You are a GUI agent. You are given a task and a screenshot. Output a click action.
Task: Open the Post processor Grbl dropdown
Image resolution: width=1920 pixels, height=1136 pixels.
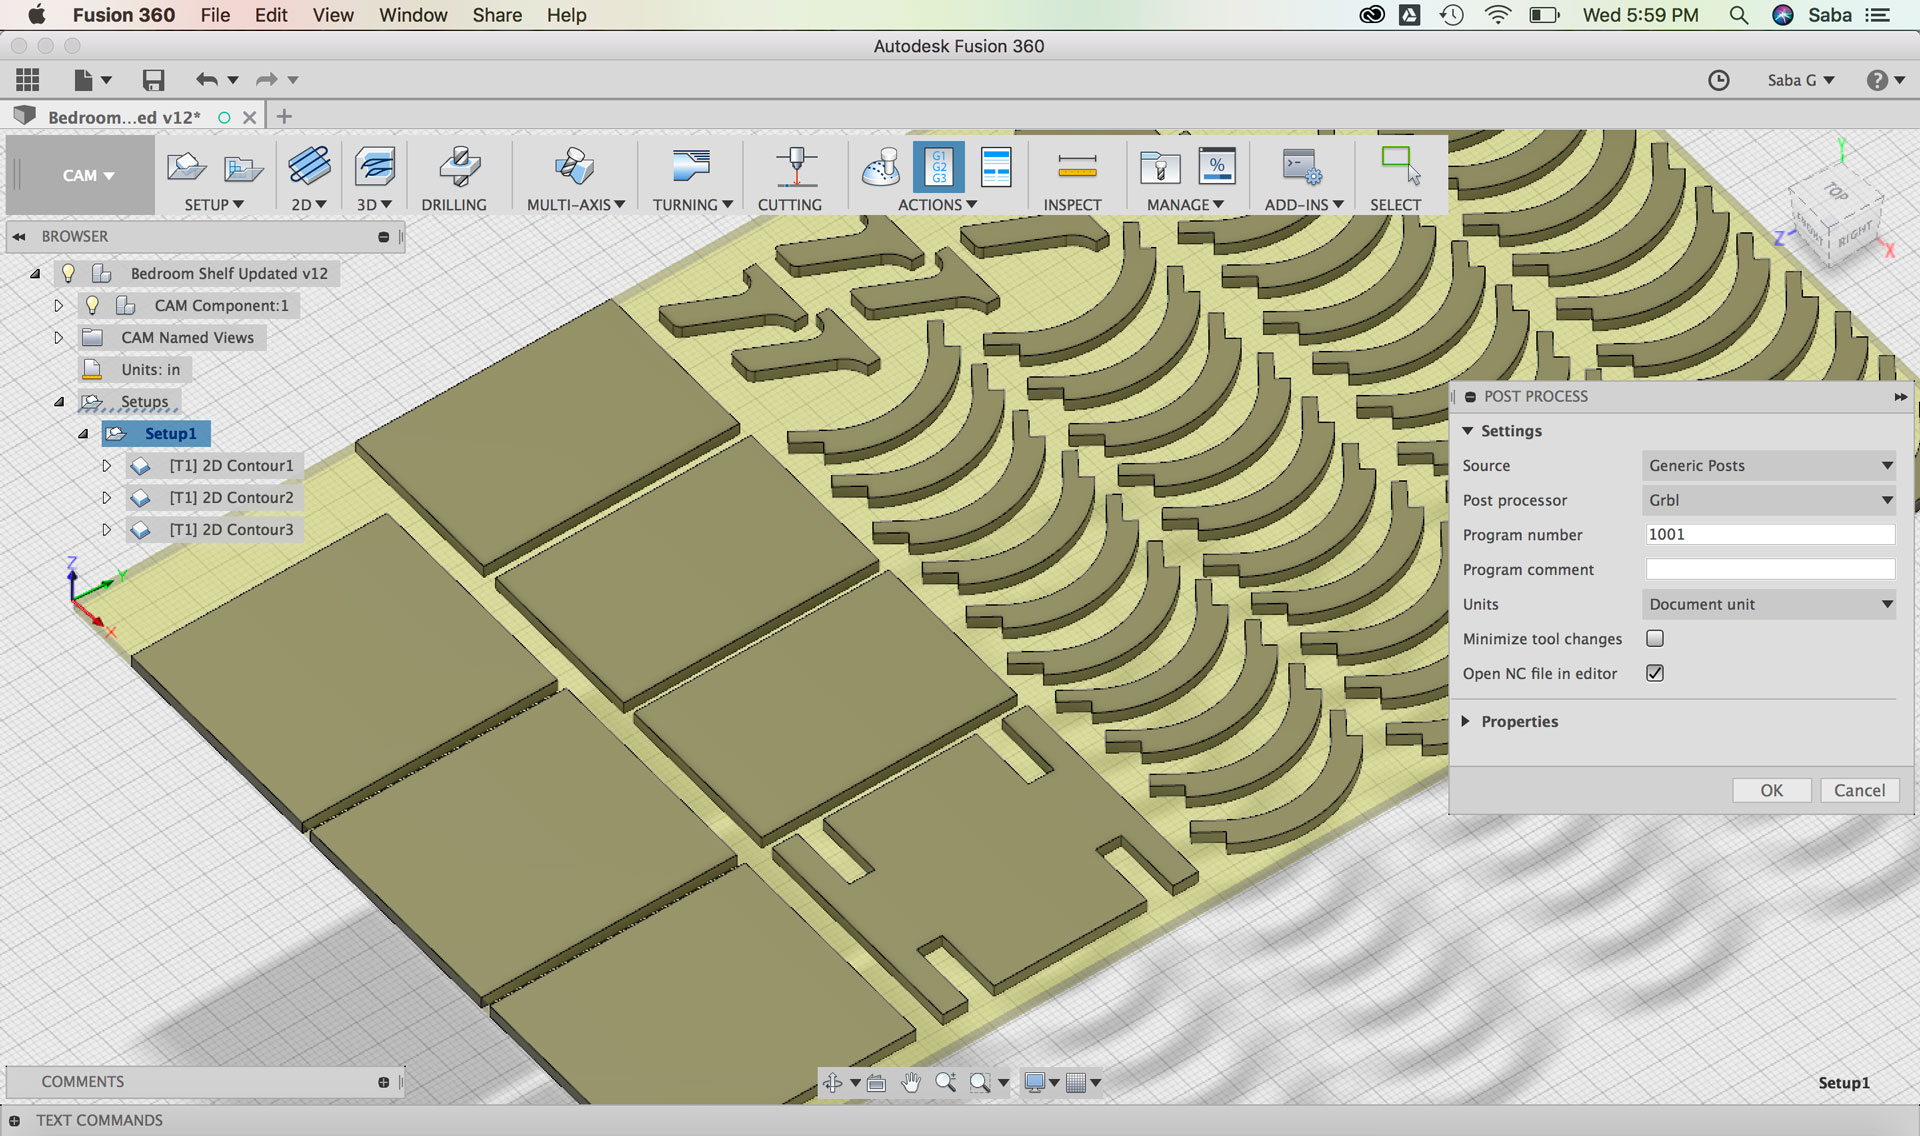click(x=1768, y=500)
